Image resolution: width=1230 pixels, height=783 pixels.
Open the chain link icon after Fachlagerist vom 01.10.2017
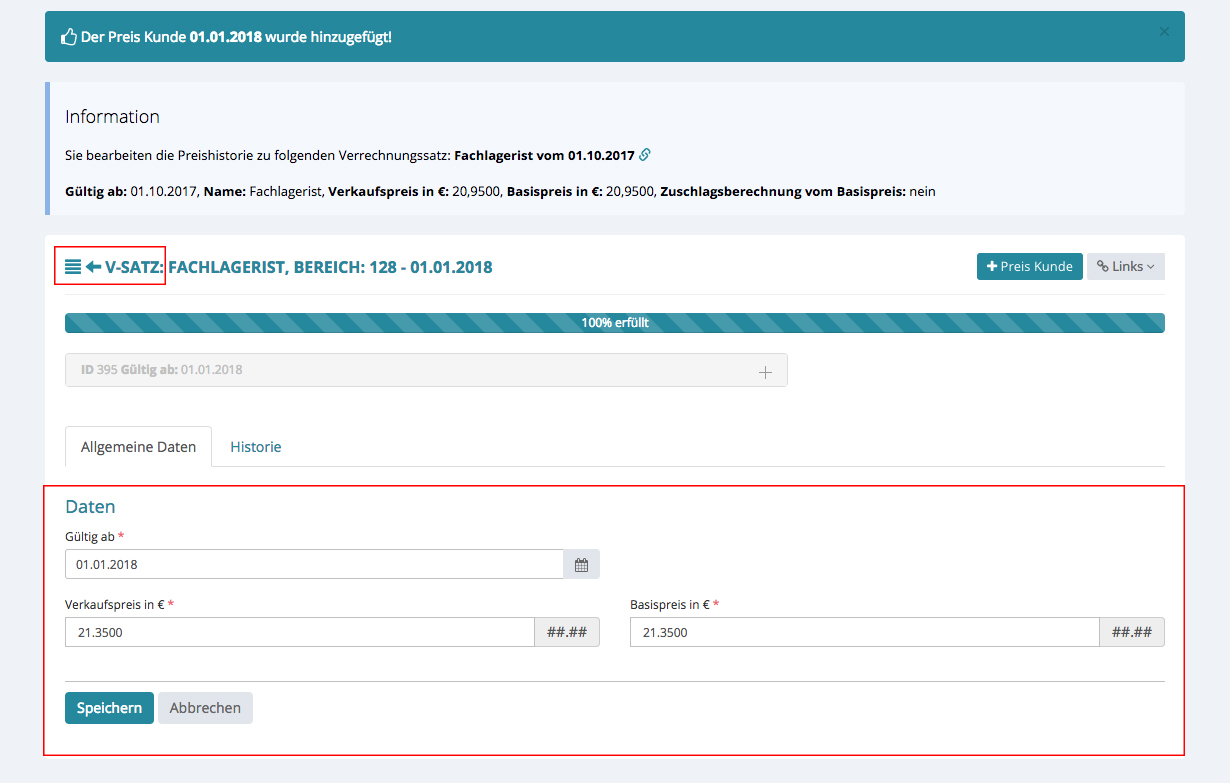645,155
